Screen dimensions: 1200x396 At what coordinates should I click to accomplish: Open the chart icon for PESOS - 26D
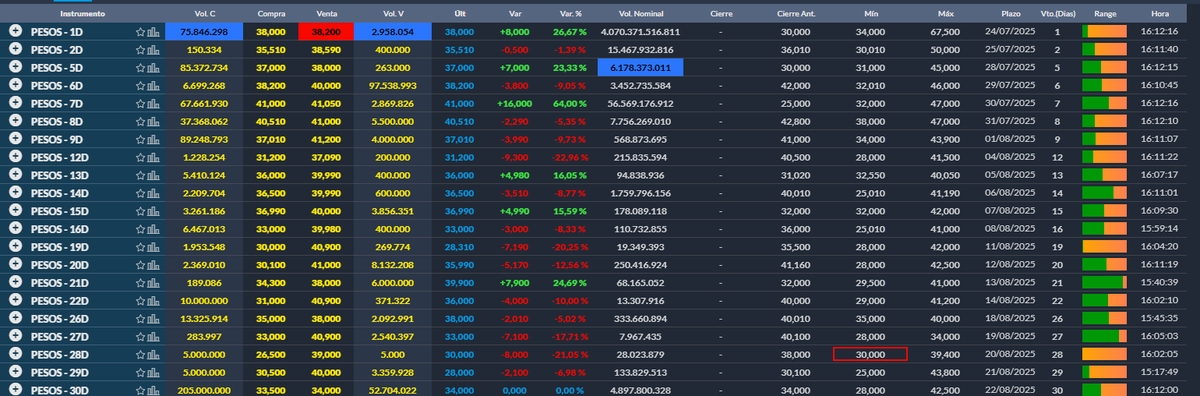(154, 318)
